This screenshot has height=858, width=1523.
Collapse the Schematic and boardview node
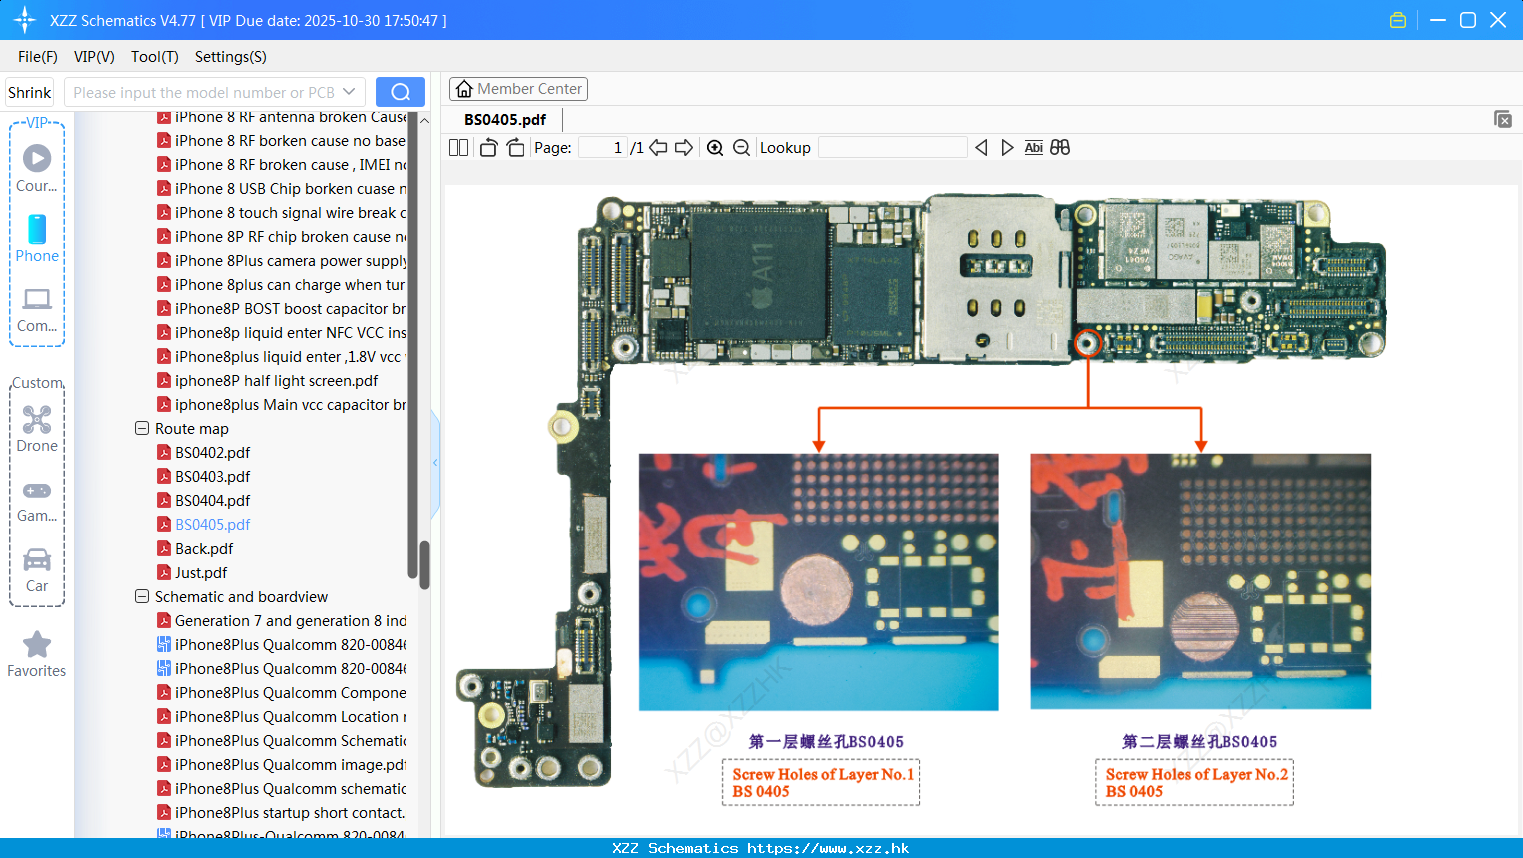(142, 596)
